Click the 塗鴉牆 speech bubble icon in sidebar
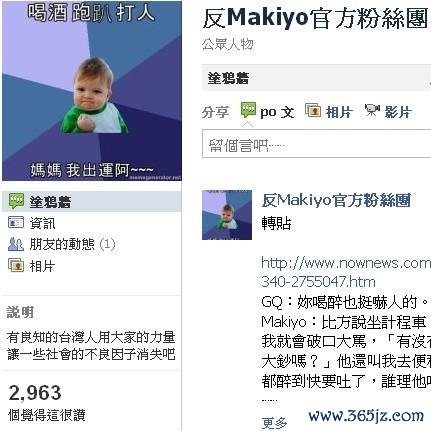Screen dimensions: 431x431 click(16, 201)
